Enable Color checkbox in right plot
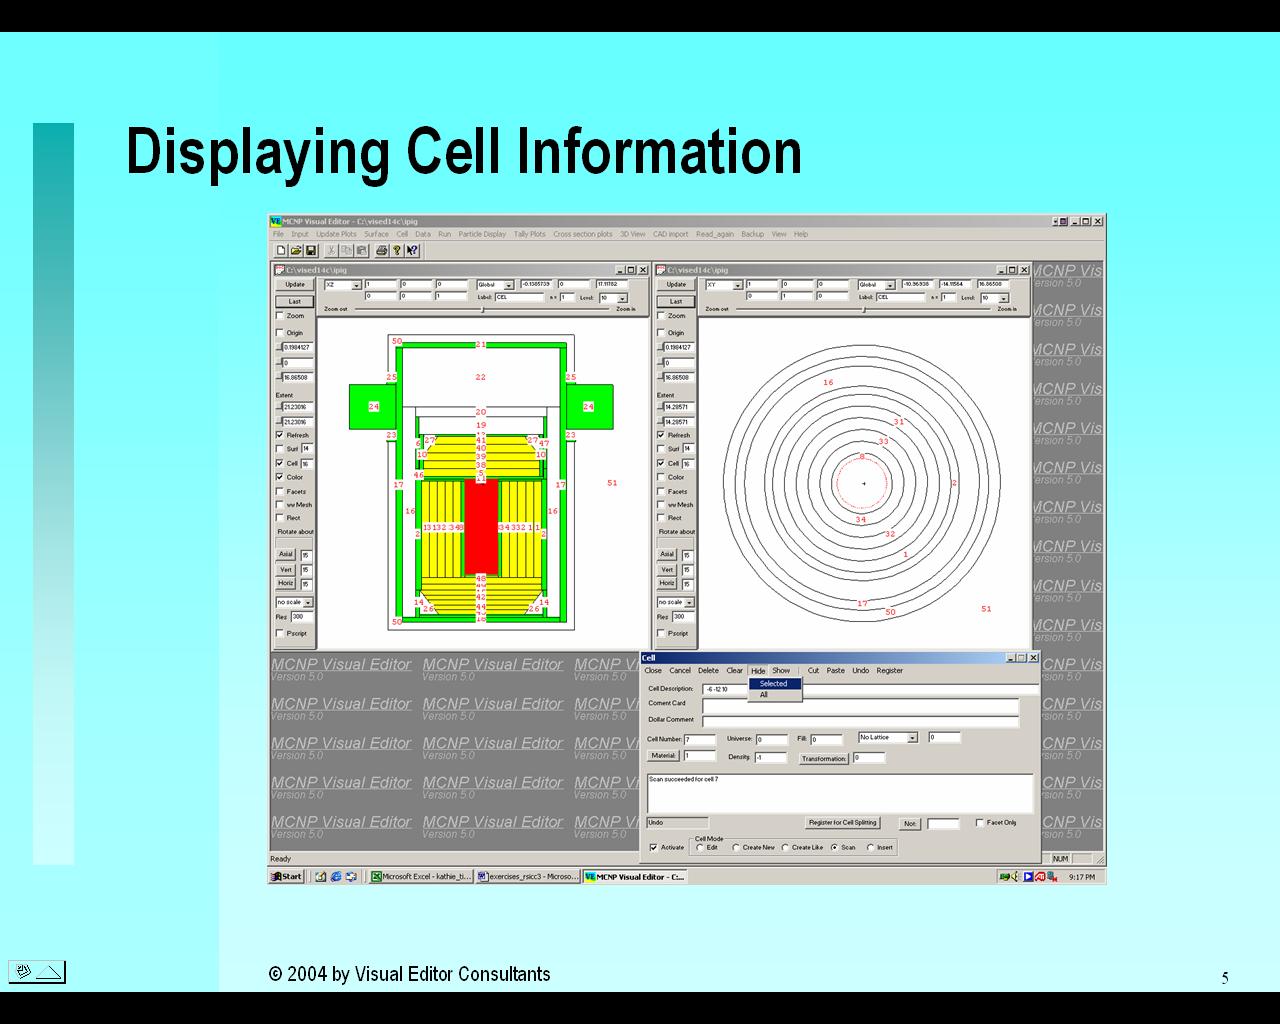This screenshot has height=1024, width=1280. [x=661, y=477]
